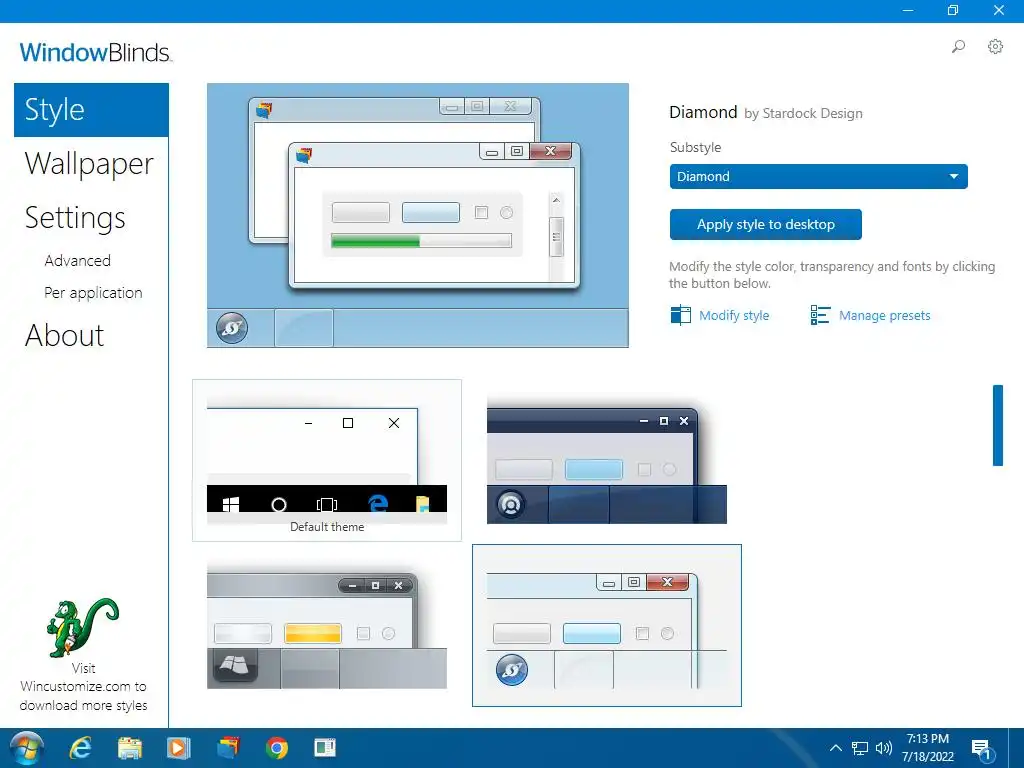Screen dimensions: 1024x768
Task: Click the Manage presets link
Action: pos(884,315)
